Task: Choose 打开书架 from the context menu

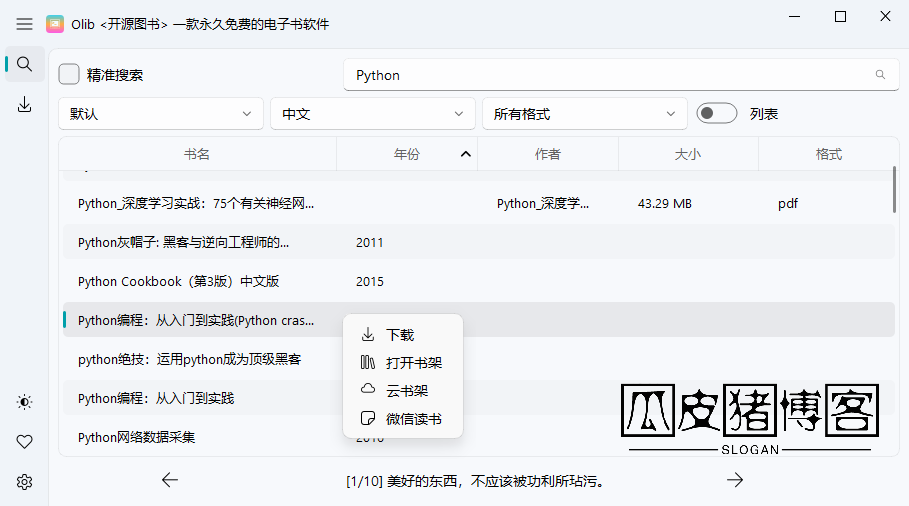Action: click(403, 363)
